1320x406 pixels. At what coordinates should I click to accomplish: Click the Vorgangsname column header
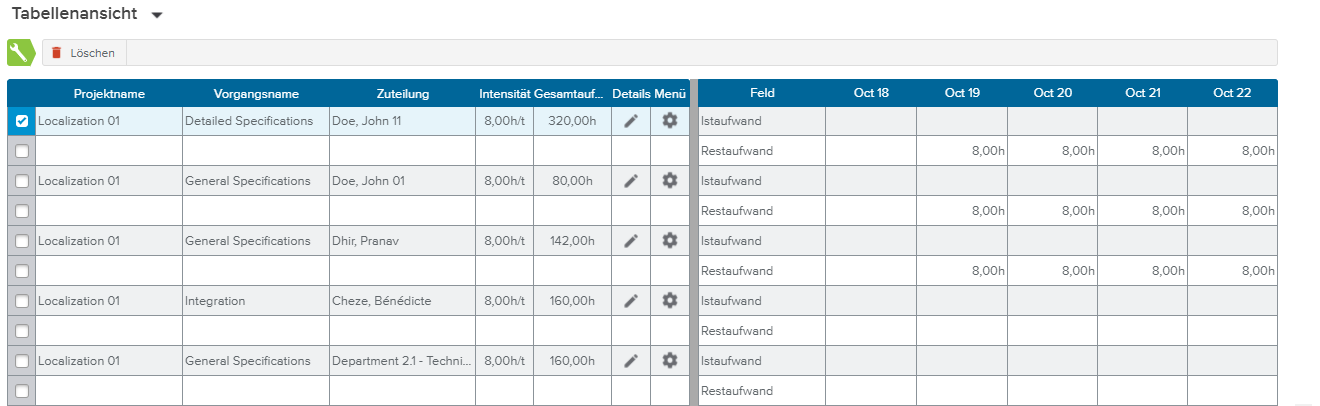(256, 94)
